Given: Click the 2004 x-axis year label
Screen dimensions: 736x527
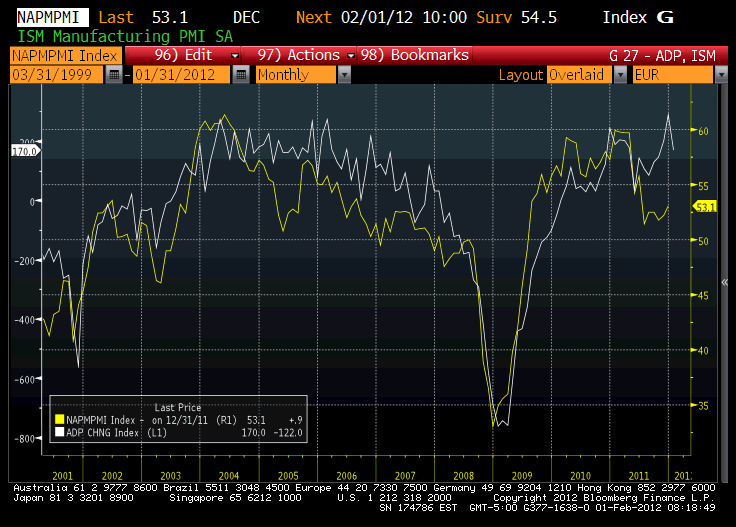Looking at the screenshot, I should point(229,476).
